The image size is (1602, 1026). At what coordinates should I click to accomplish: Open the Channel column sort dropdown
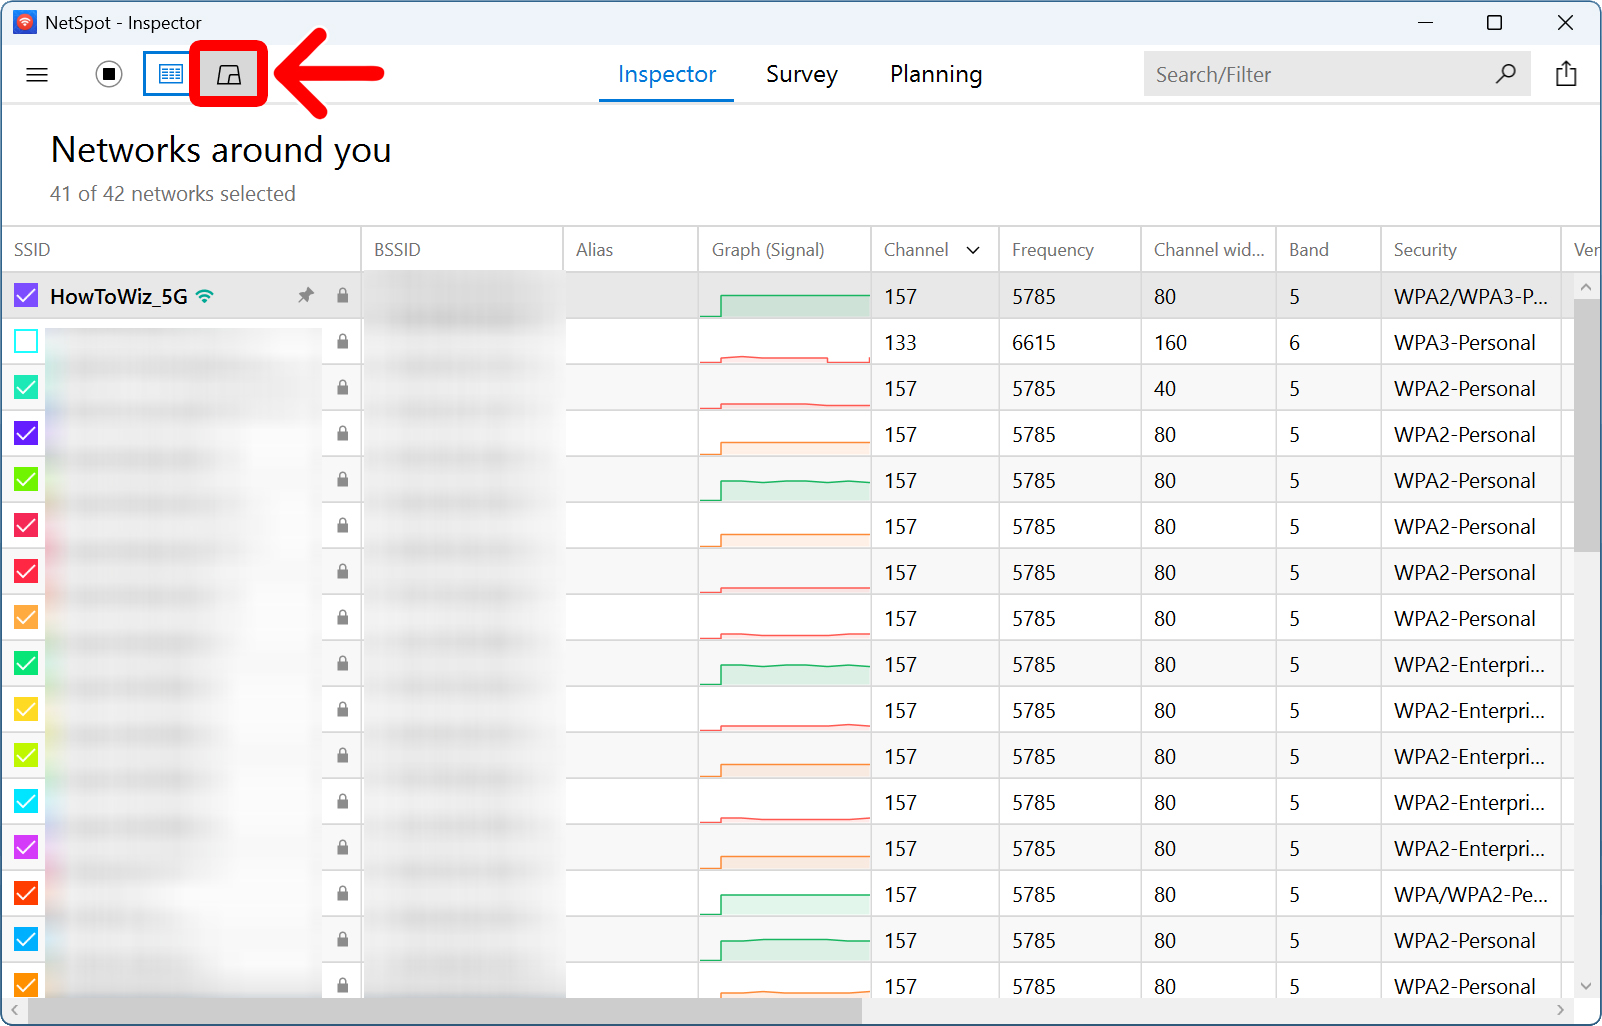(973, 250)
